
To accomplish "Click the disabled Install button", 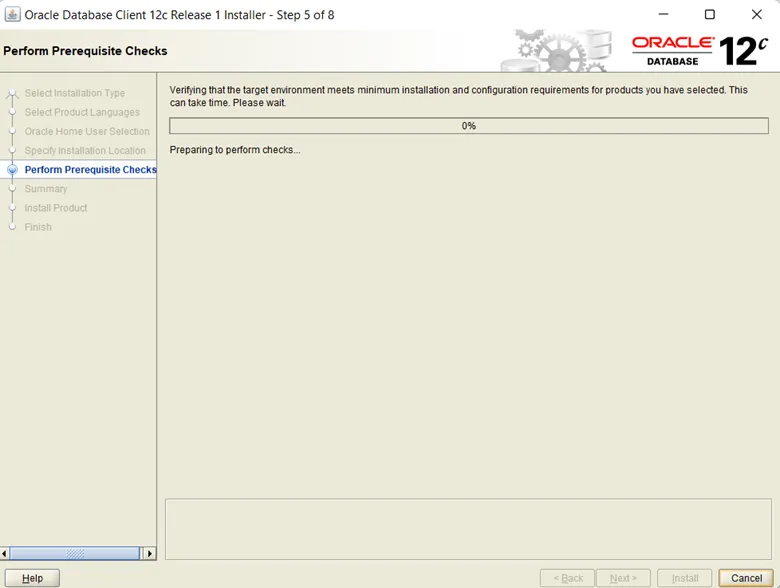I will (684, 578).
